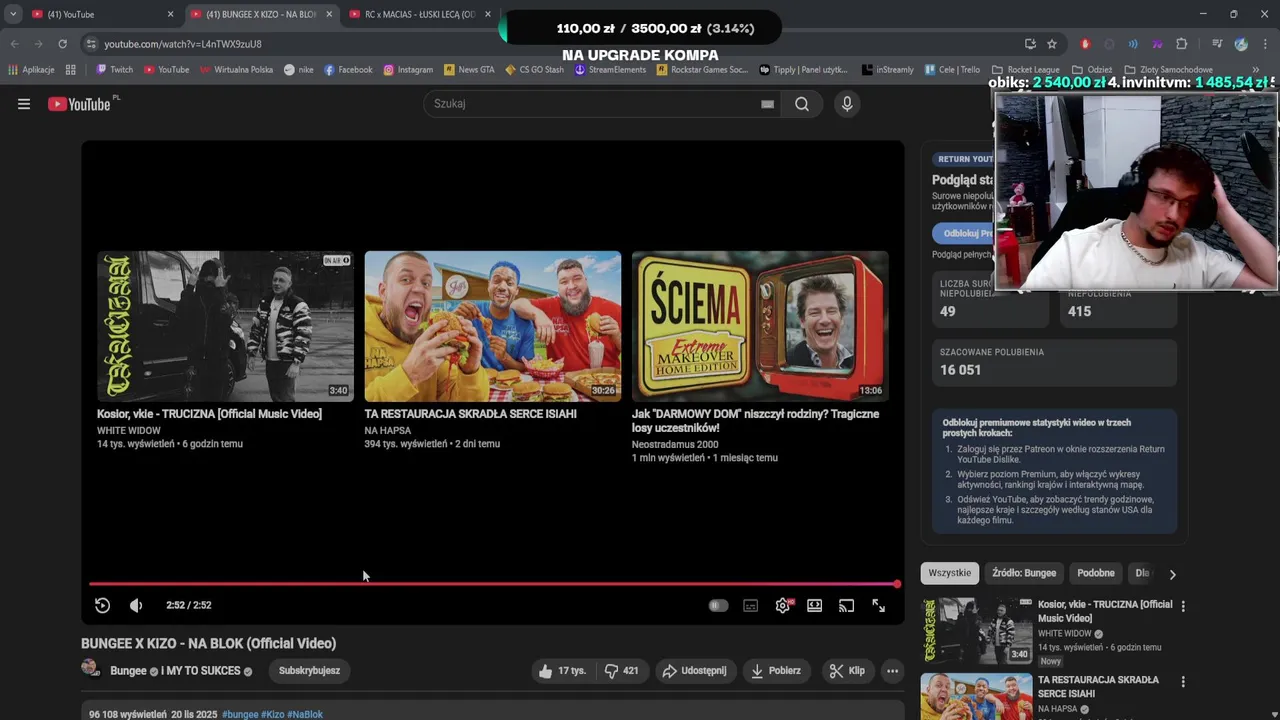Open the tab search dropdown arrow
Viewport: 1280px width, 720px height.
(13, 14)
